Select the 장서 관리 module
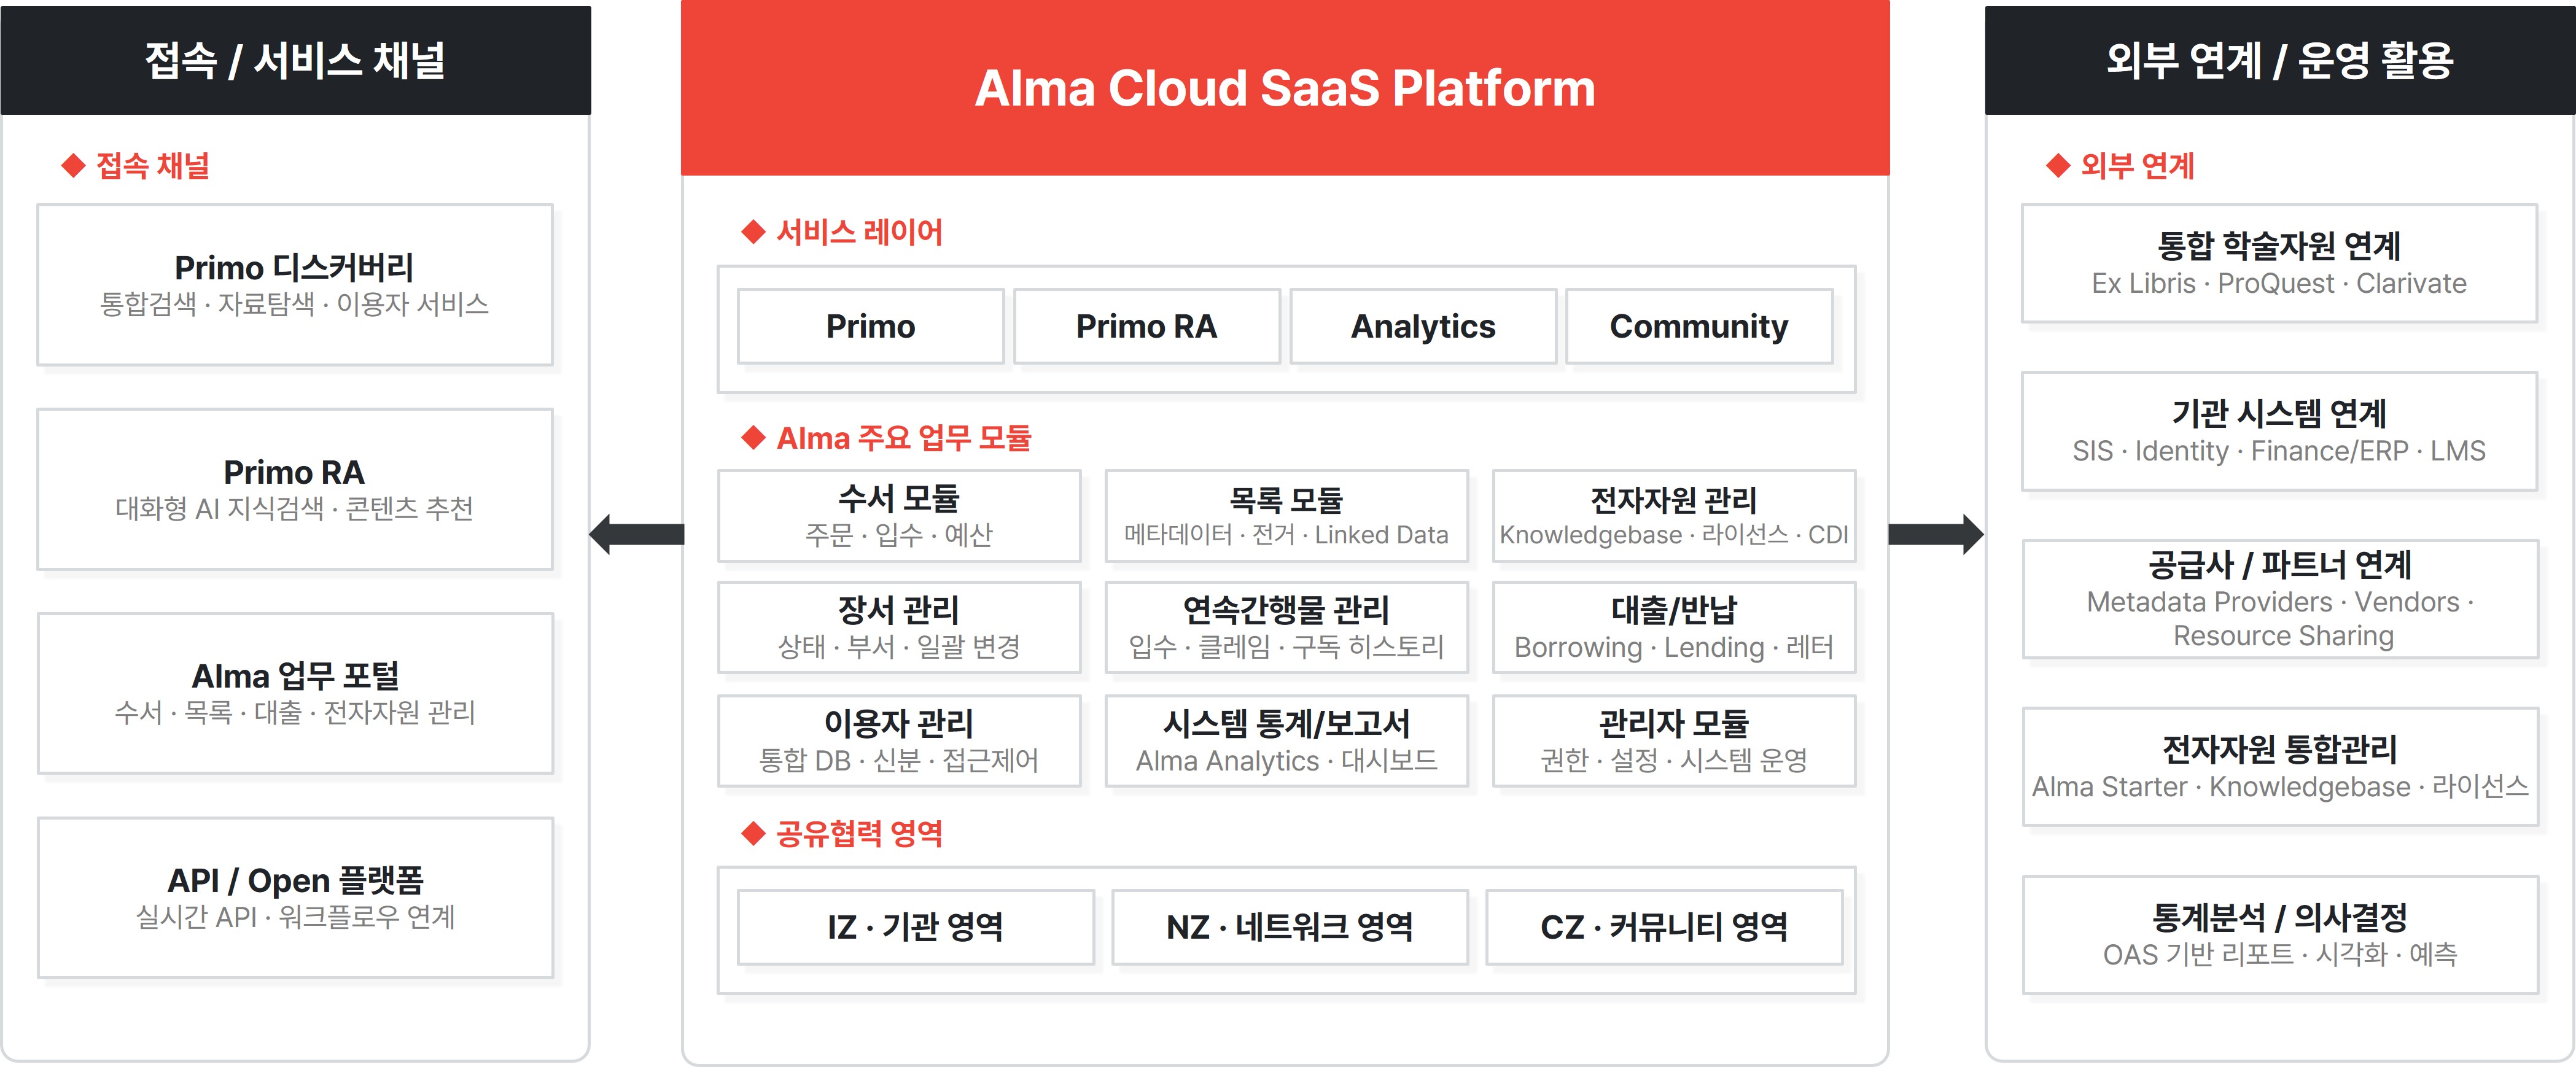This screenshot has height=1067, width=2576. (899, 627)
